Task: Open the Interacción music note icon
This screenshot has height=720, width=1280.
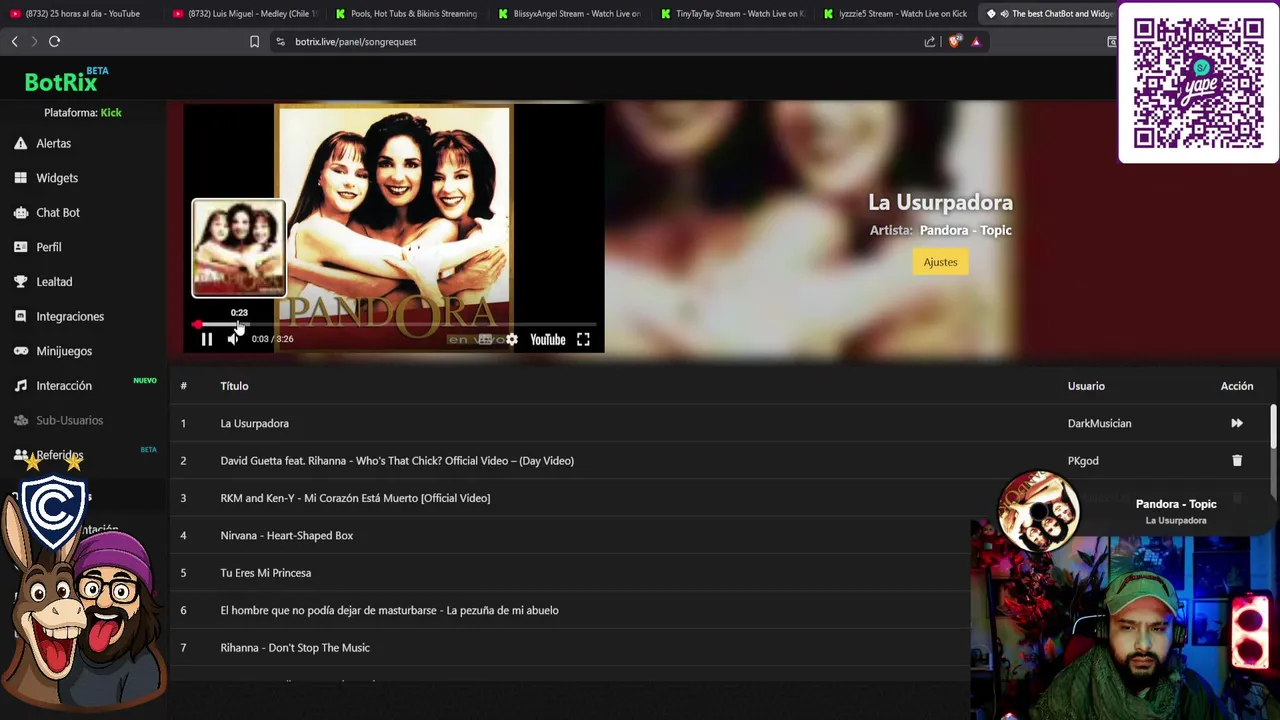Action: (20, 386)
